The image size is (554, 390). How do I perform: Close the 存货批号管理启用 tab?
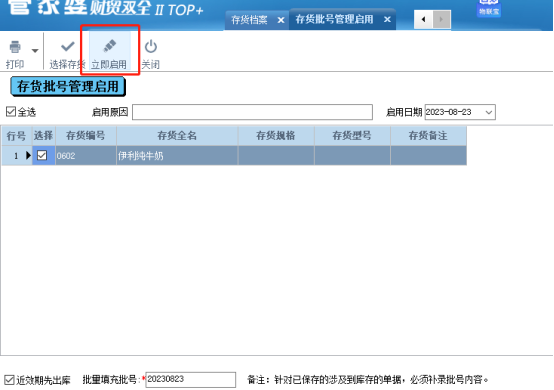tap(387, 19)
